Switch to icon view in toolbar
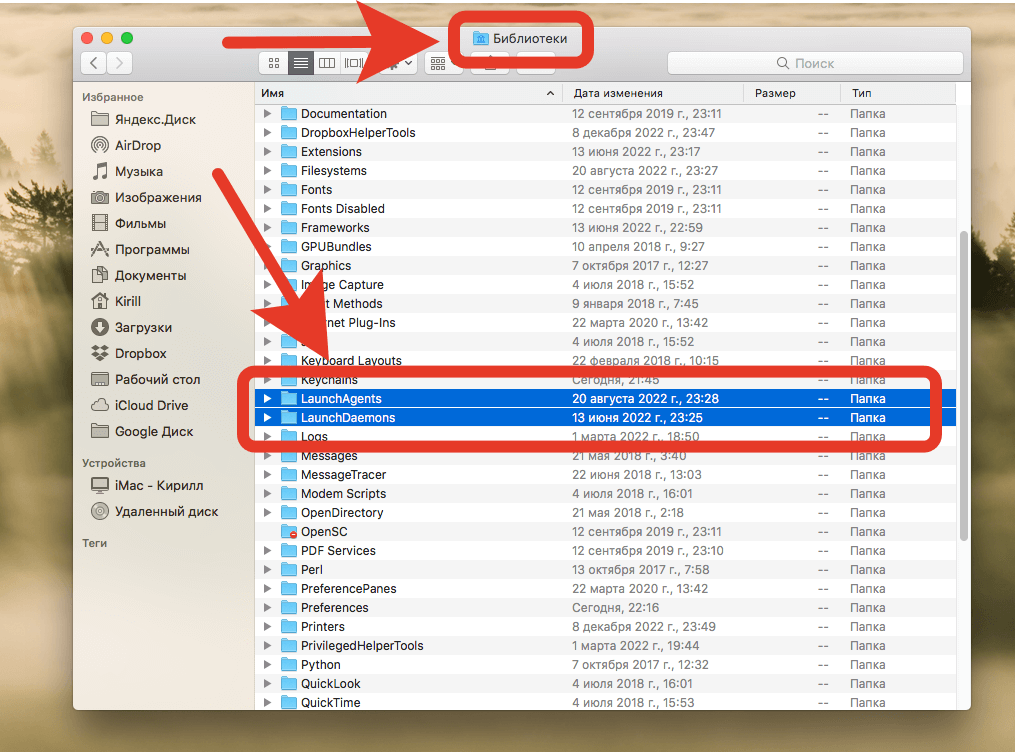Screen dimensions: 1015x752 coord(274,63)
